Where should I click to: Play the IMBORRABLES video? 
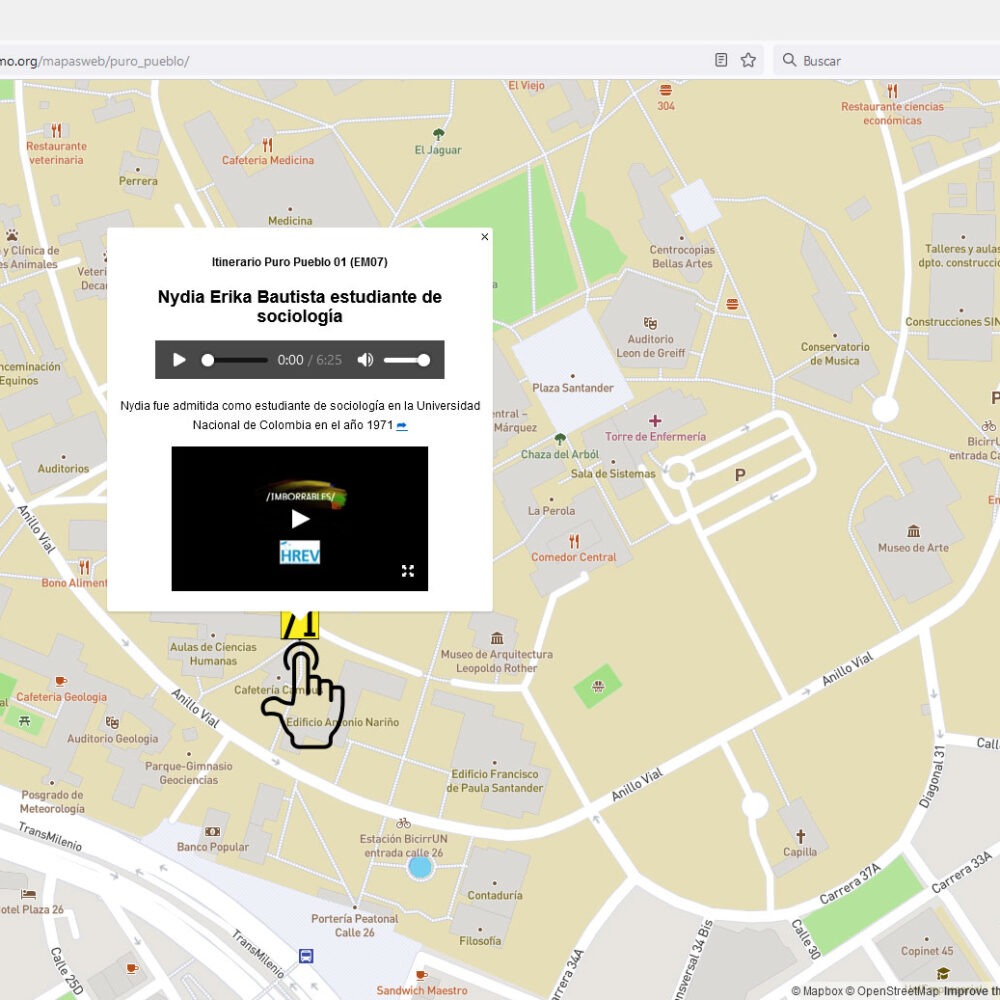tap(299, 518)
